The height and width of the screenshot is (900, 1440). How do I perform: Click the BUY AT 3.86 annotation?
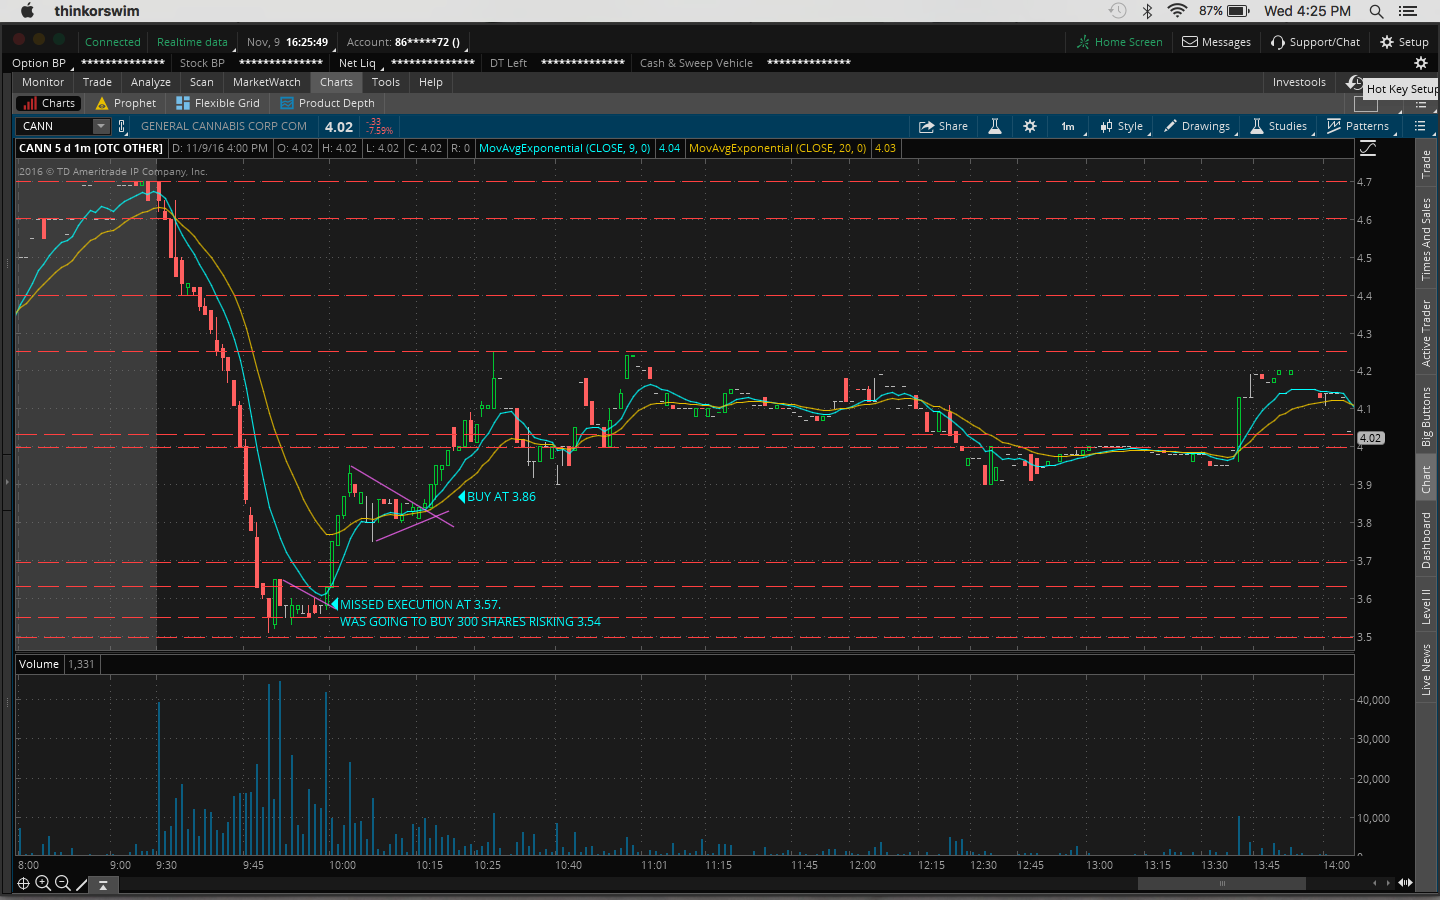(501, 497)
